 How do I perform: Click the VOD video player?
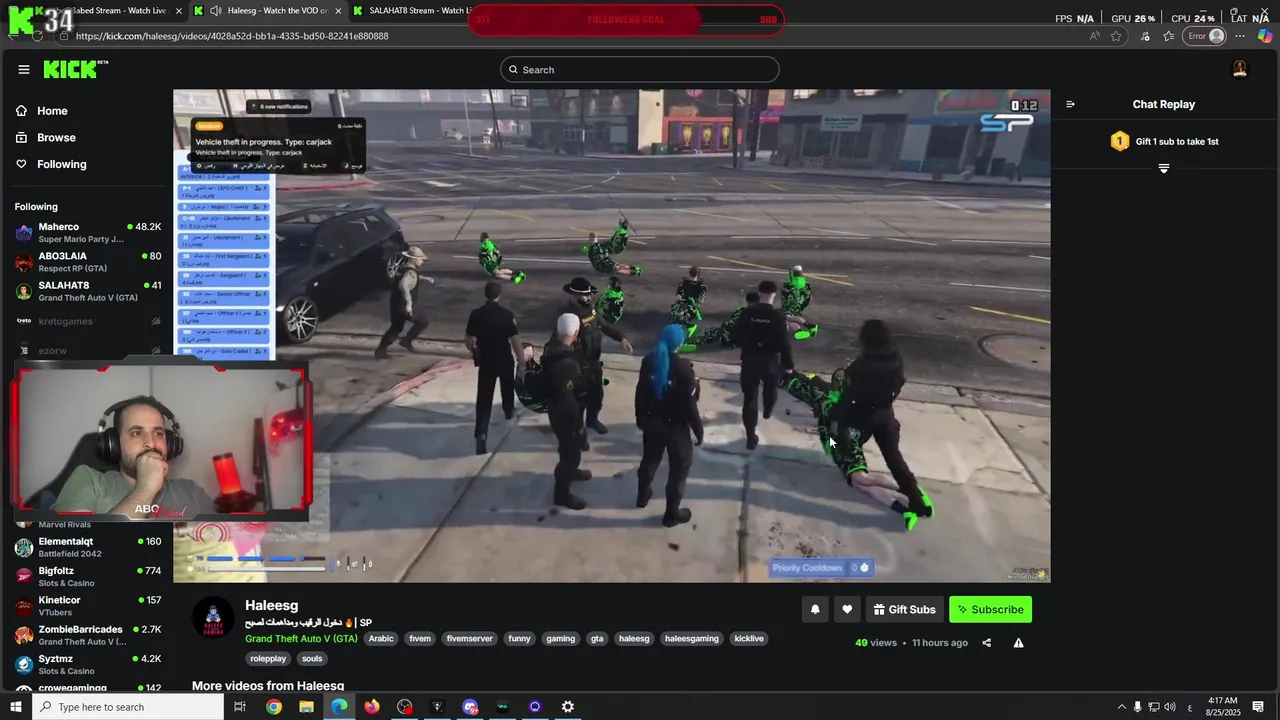[611, 336]
